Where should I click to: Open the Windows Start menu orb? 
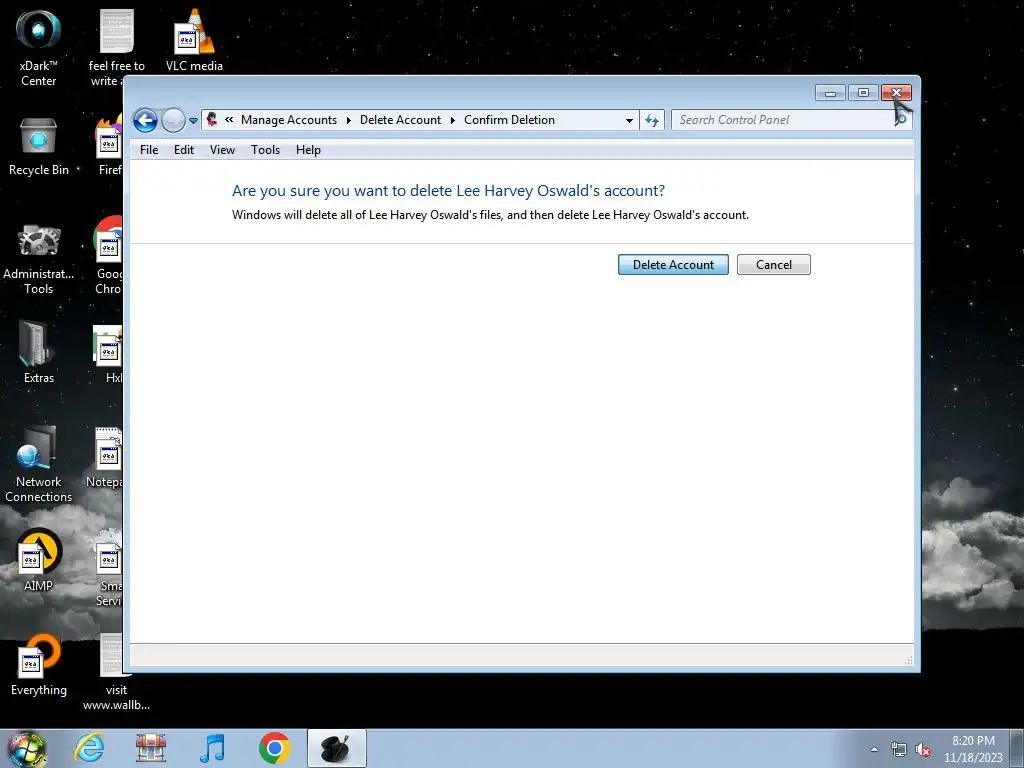(27, 748)
